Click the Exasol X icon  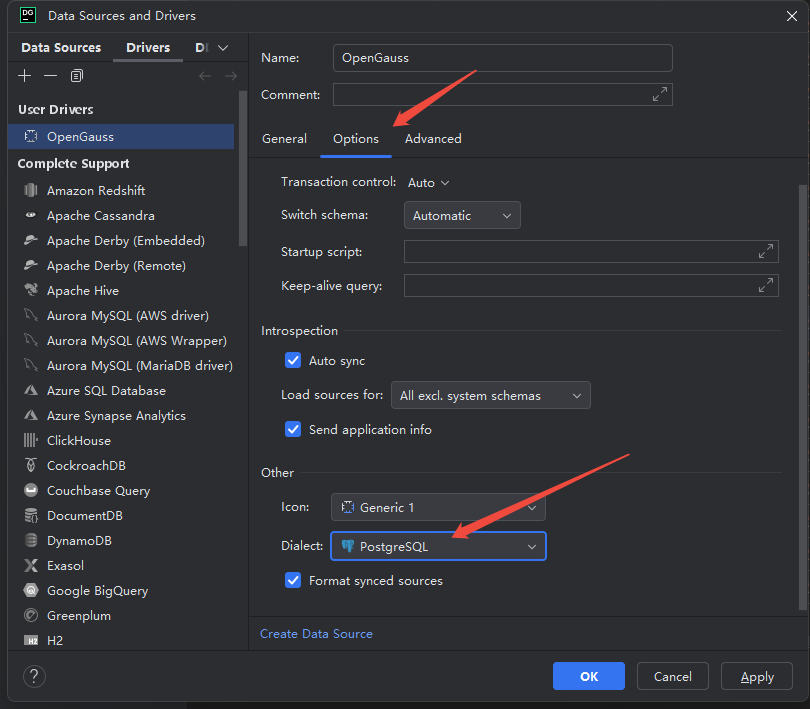[31, 565]
